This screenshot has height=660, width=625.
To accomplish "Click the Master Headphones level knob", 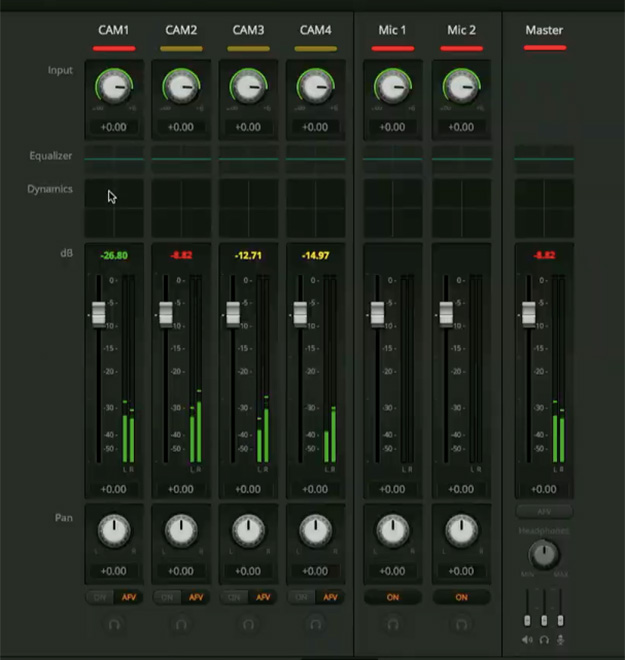I will pos(544,554).
